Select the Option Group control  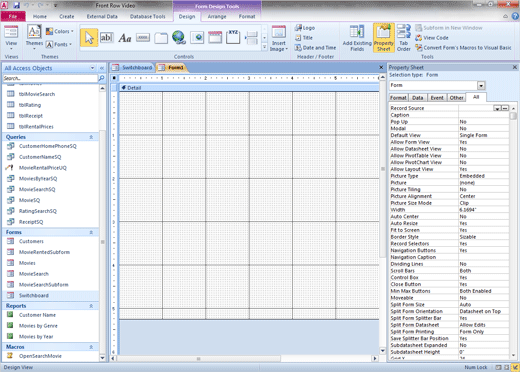click(x=233, y=37)
